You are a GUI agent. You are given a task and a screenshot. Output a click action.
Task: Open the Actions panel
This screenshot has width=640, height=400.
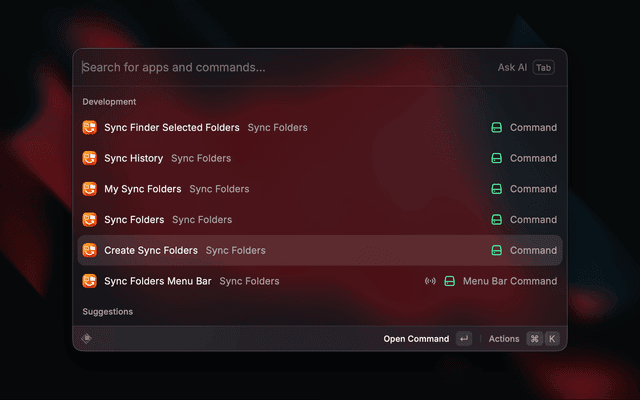[x=504, y=339]
